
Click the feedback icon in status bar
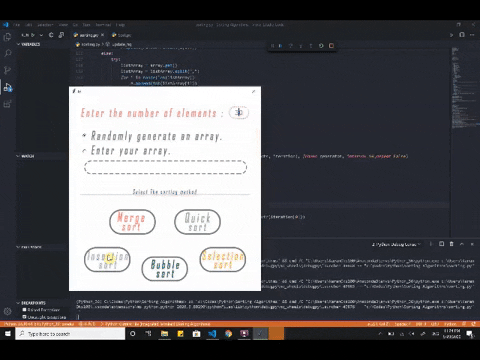click(464, 324)
